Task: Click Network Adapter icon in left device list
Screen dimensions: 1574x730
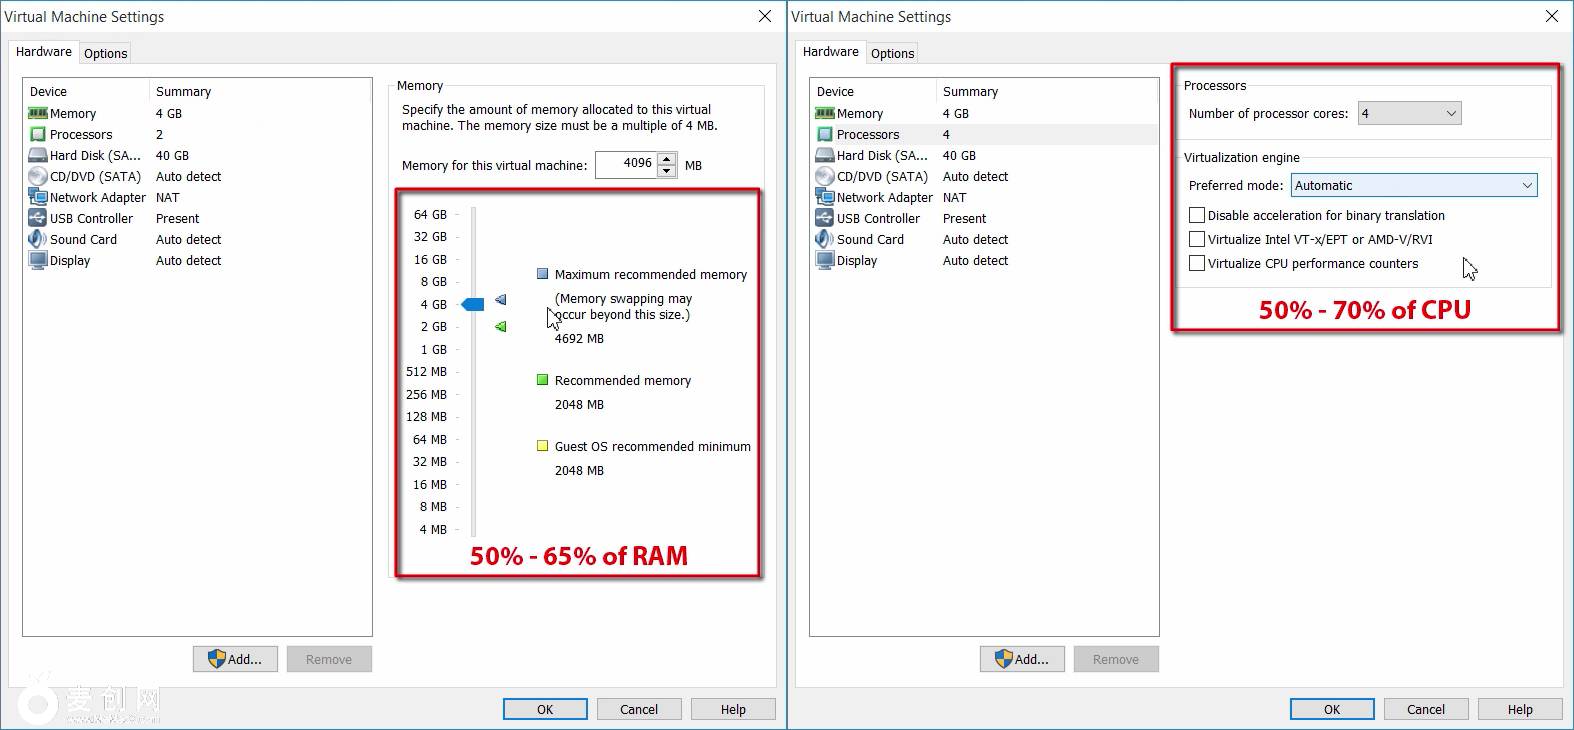Action: 38,198
